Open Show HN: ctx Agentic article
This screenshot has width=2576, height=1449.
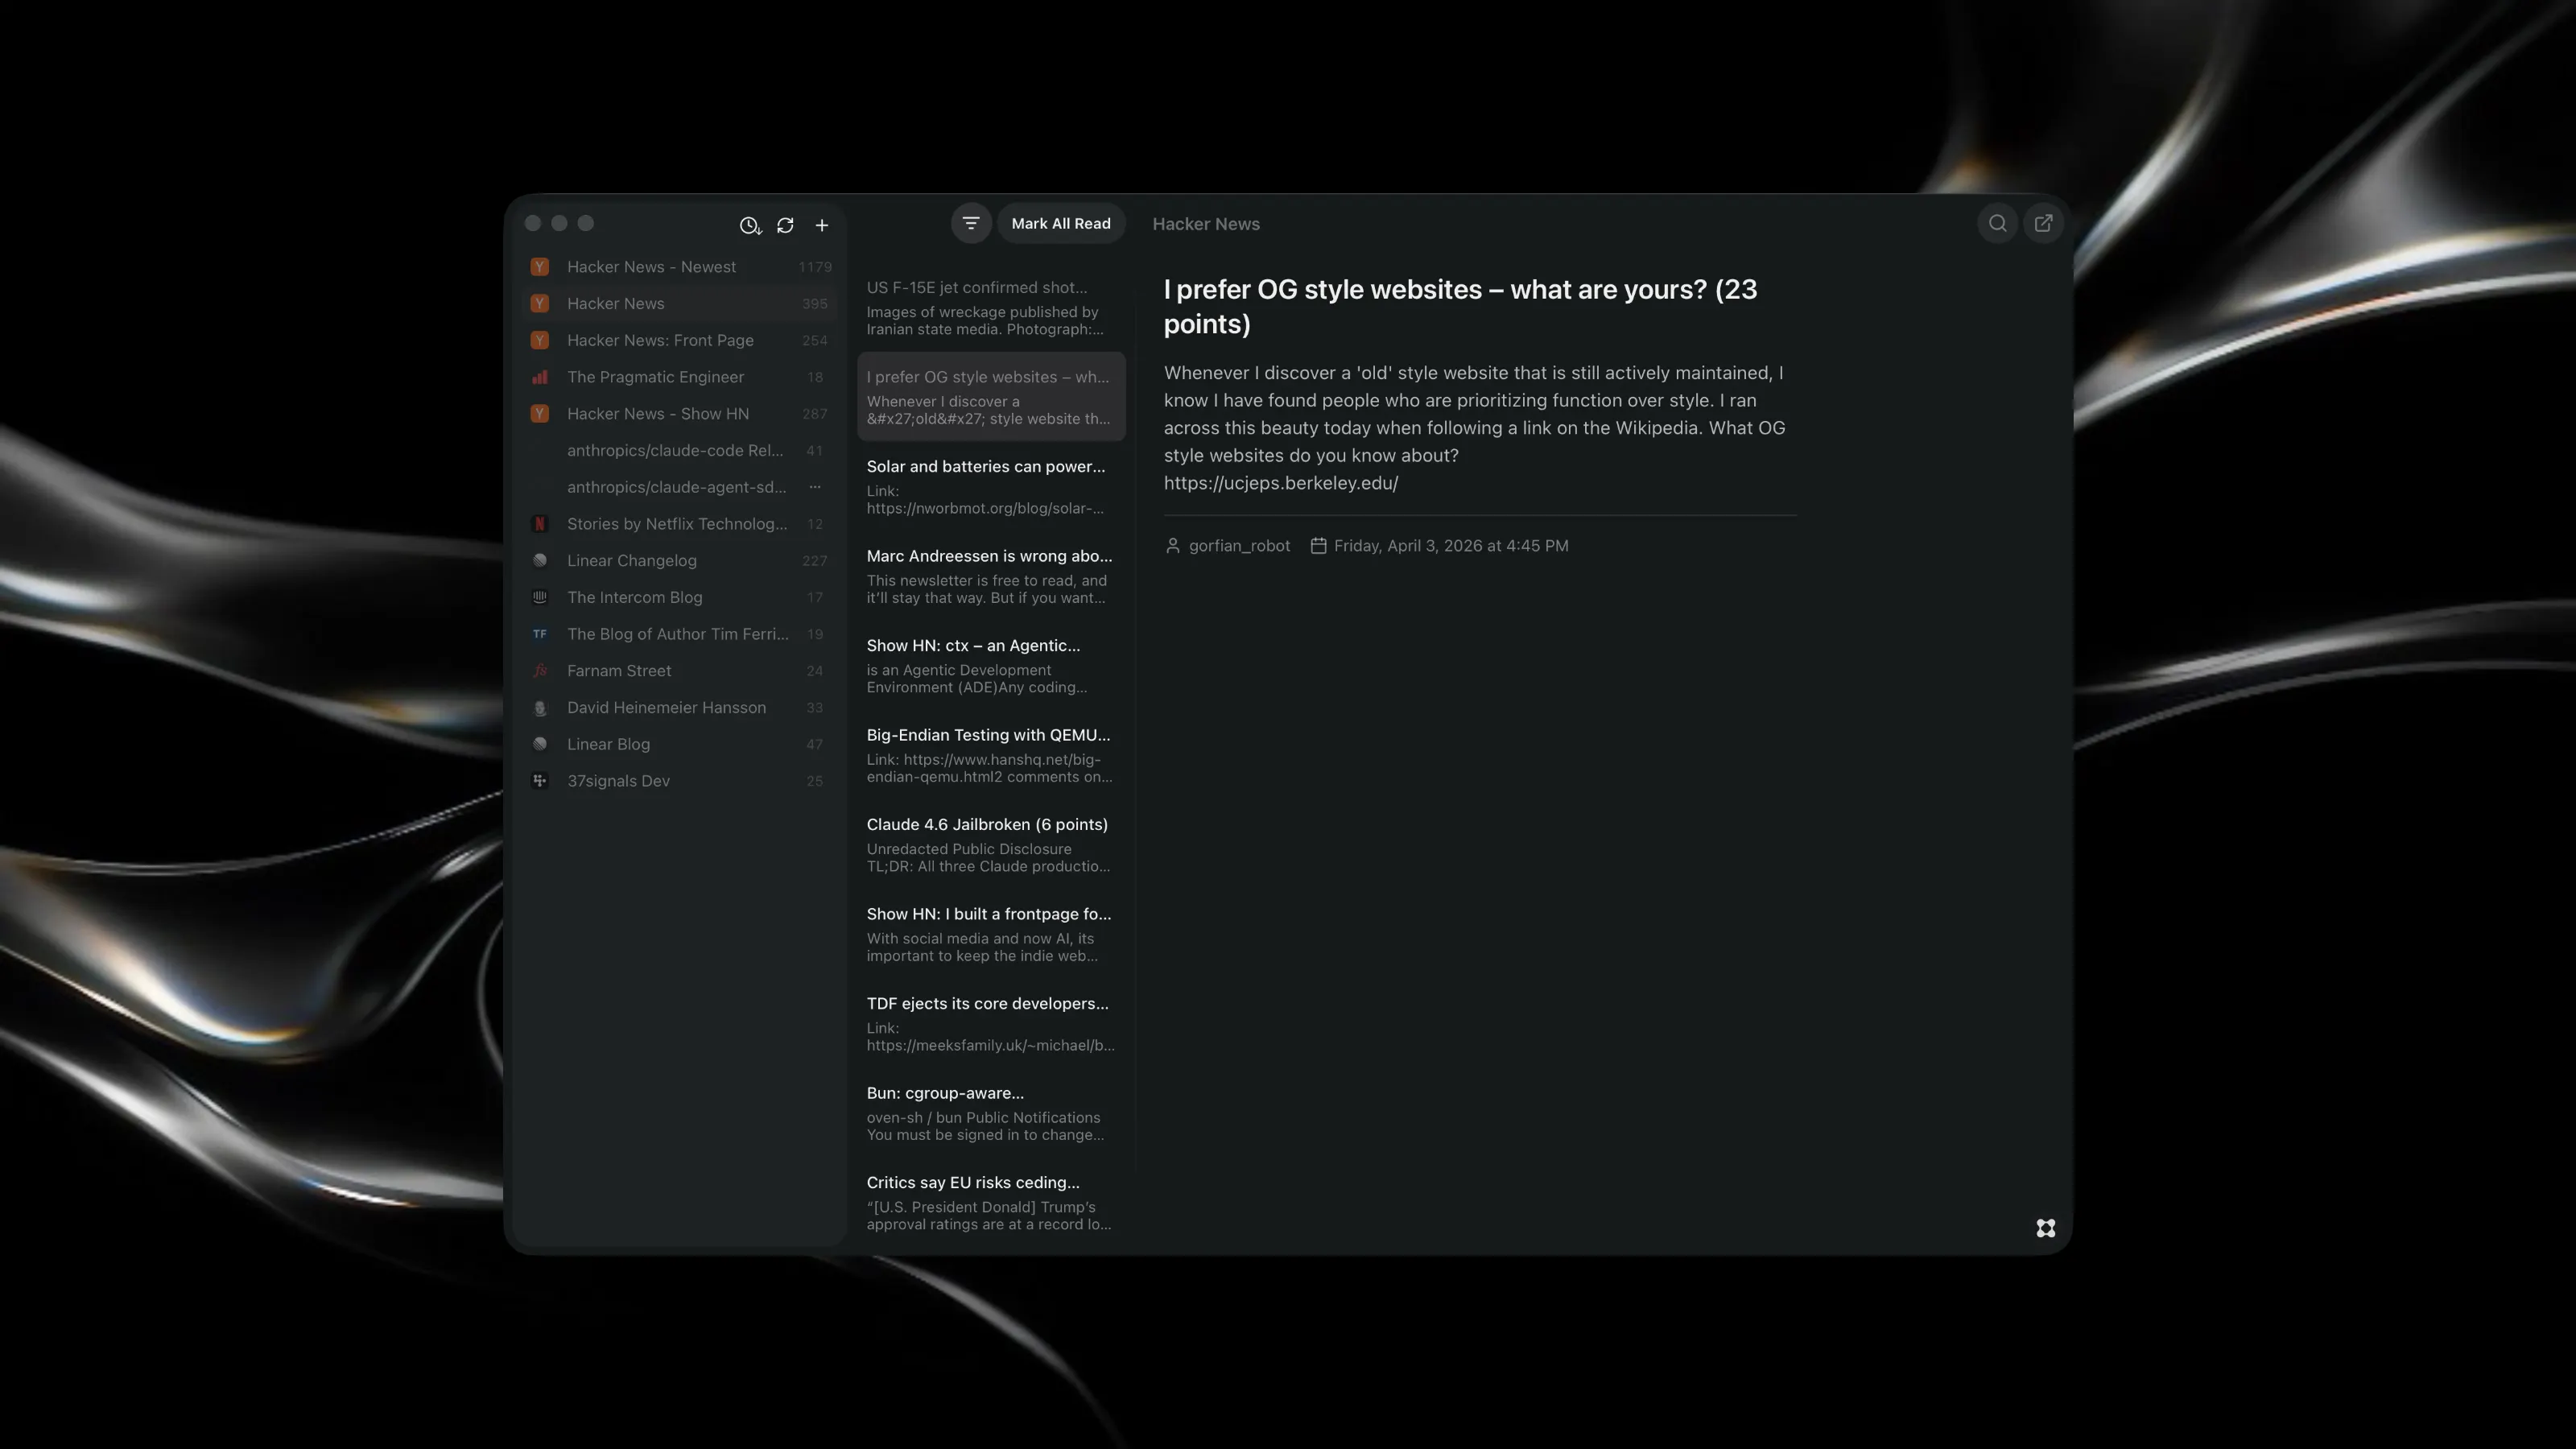coord(991,665)
